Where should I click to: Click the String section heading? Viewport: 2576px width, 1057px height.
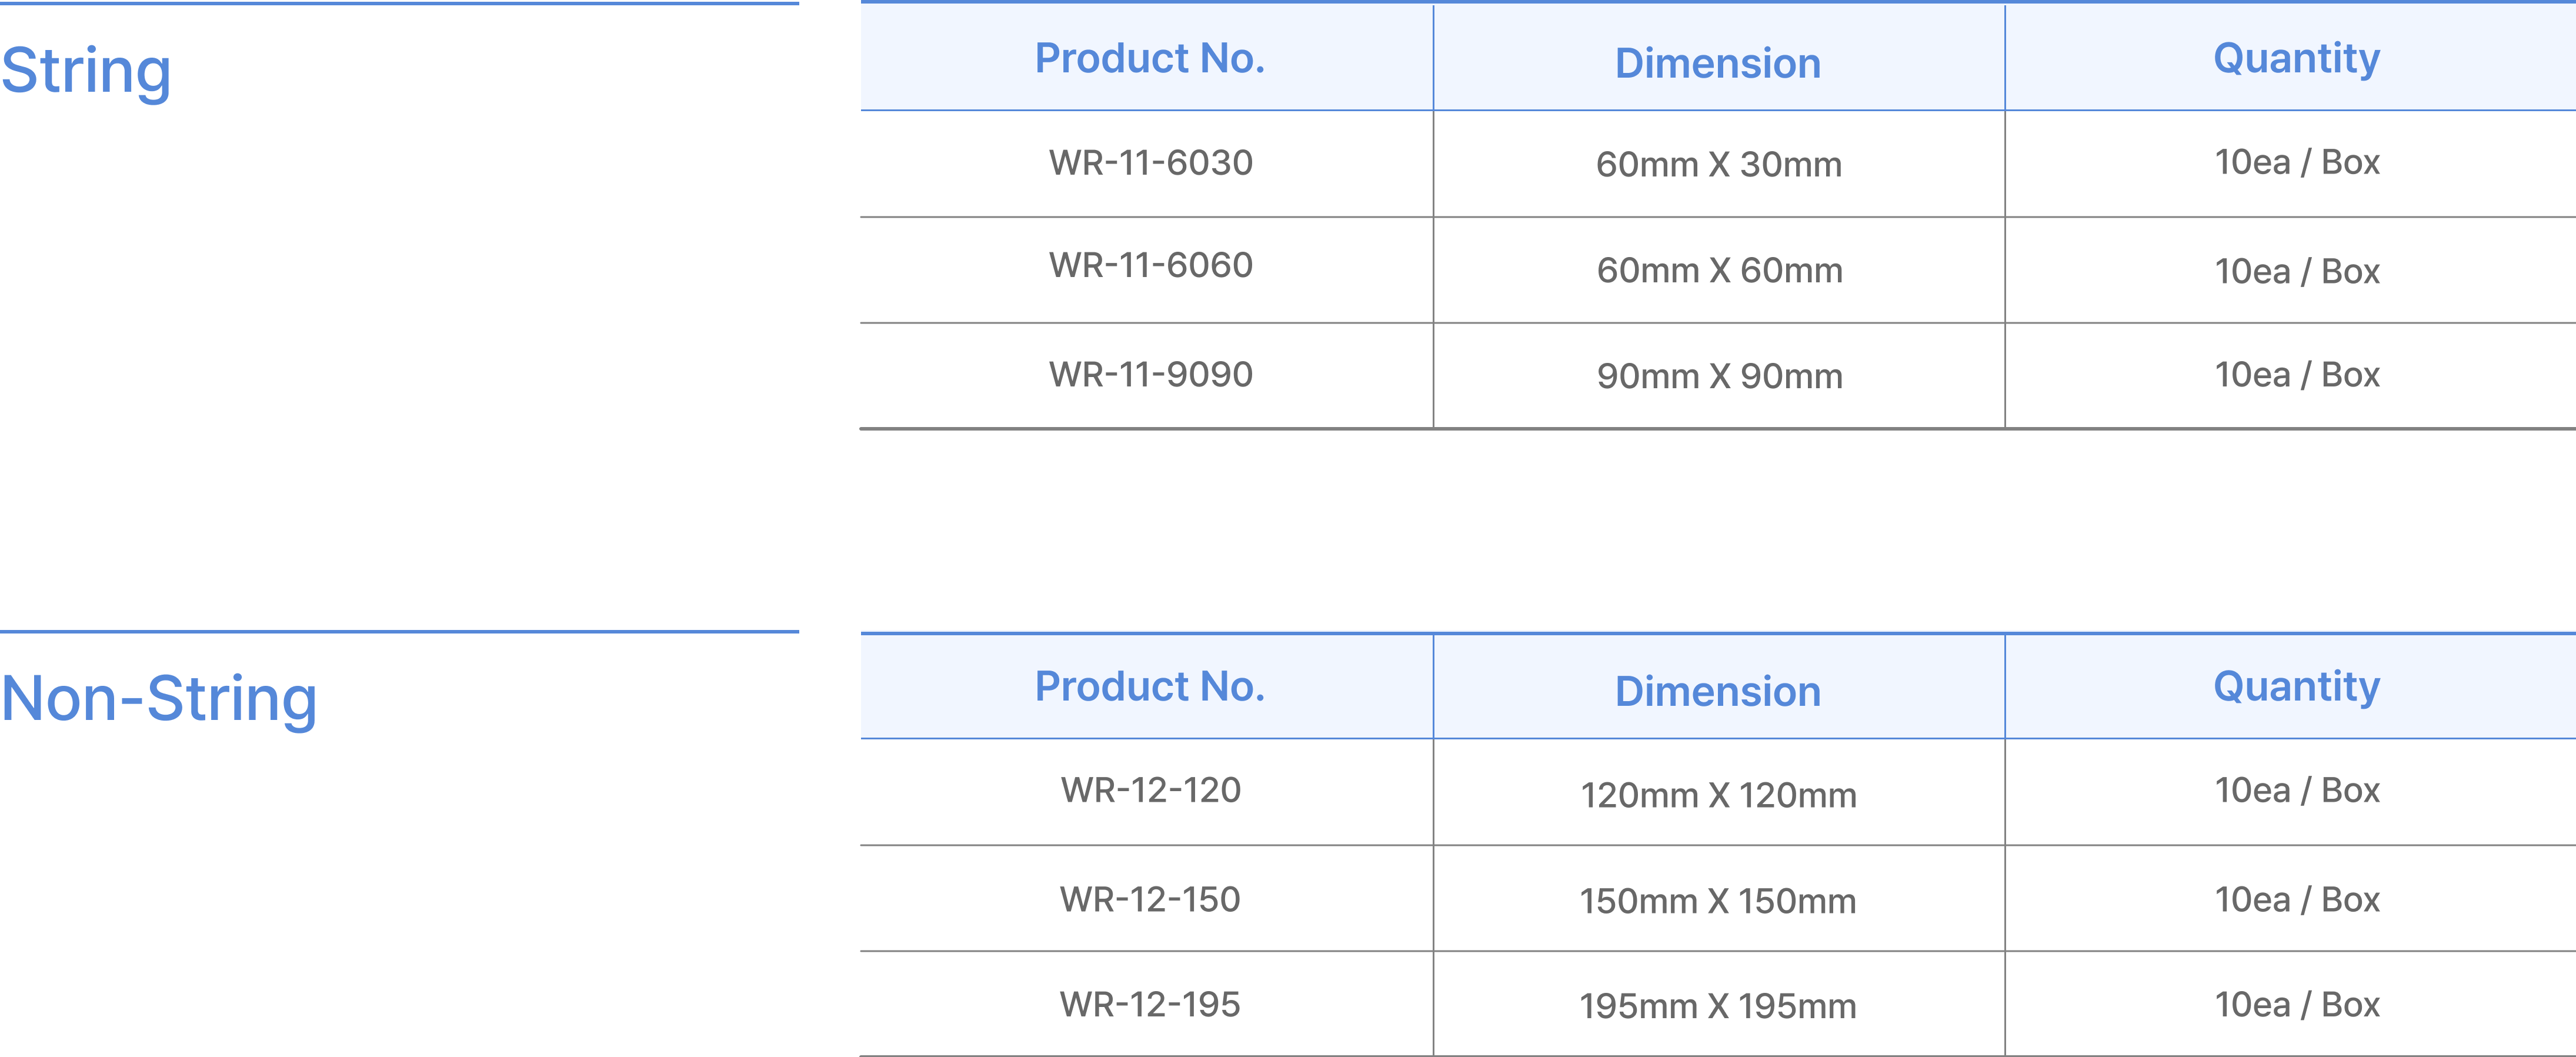coord(86,72)
